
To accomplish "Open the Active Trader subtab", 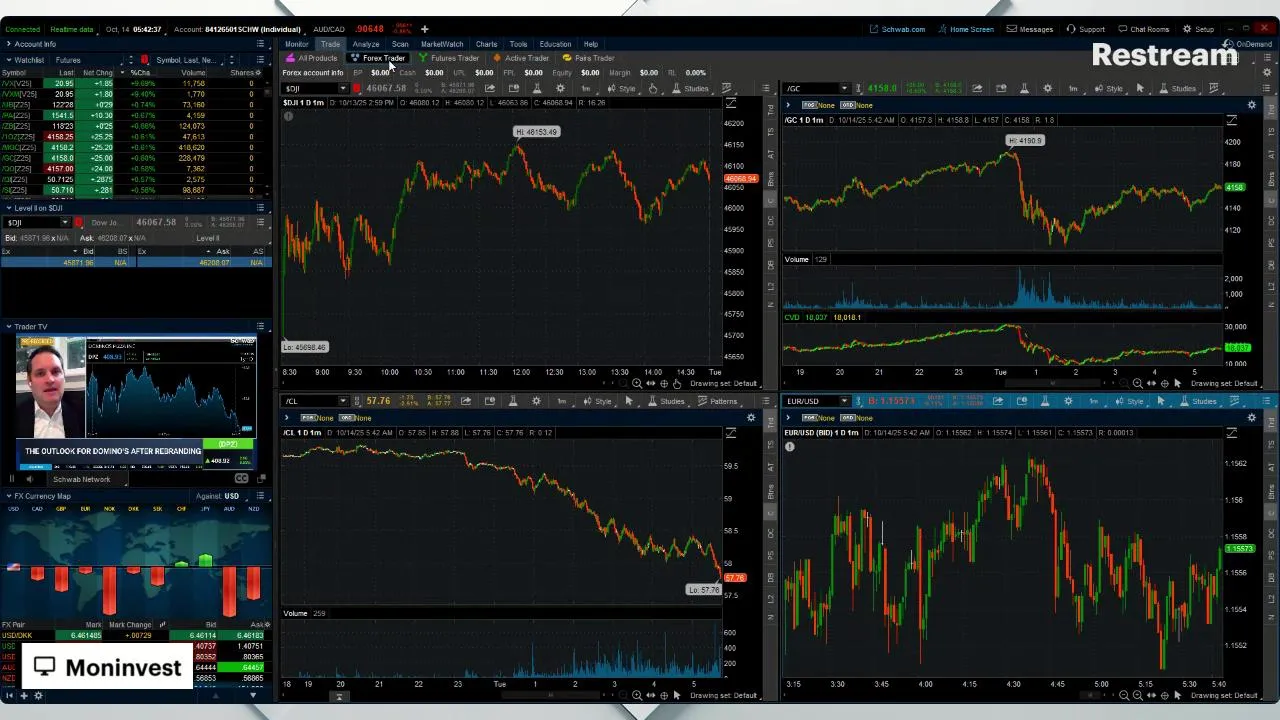I will pyautogui.click(x=521, y=58).
